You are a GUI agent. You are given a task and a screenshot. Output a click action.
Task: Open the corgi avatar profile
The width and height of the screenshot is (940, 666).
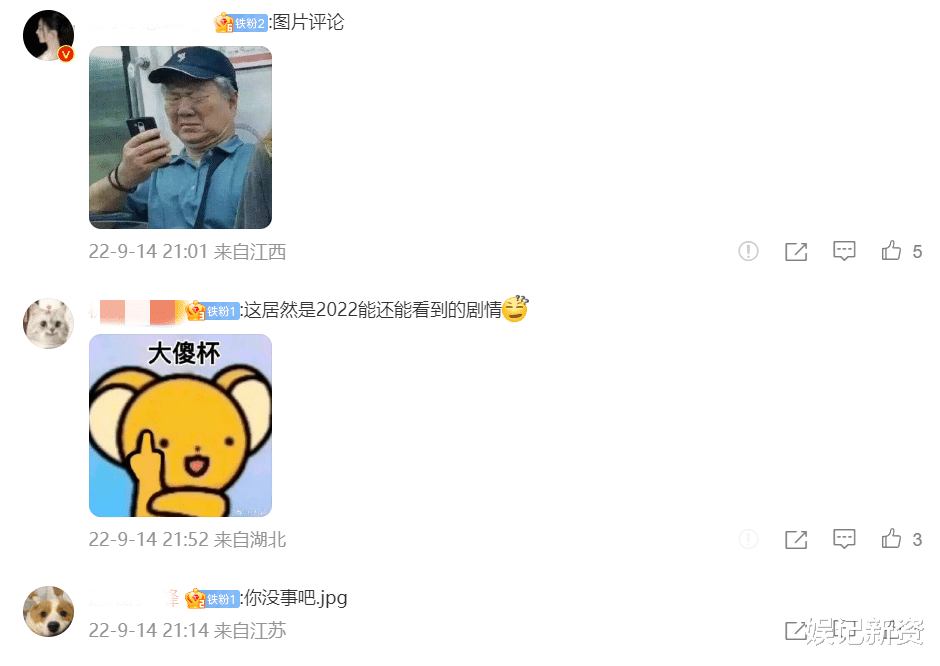pyautogui.click(x=49, y=611)
